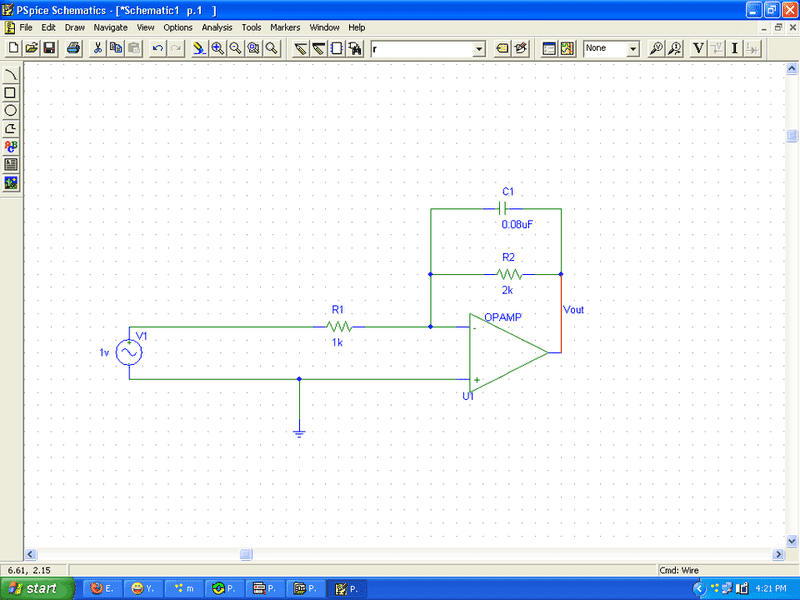Choose the Draw Text ABC tool
The height and width of the screenshot is (600, 800).
click(11, 147)
